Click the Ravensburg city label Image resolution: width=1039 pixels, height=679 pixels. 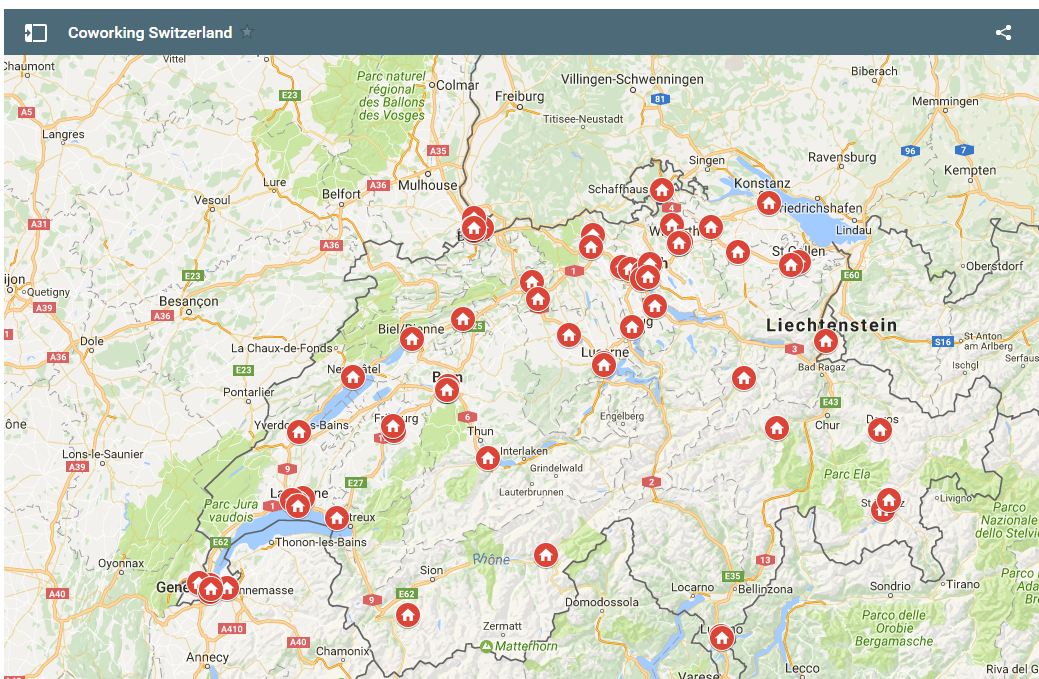click(x=842, y=158)
